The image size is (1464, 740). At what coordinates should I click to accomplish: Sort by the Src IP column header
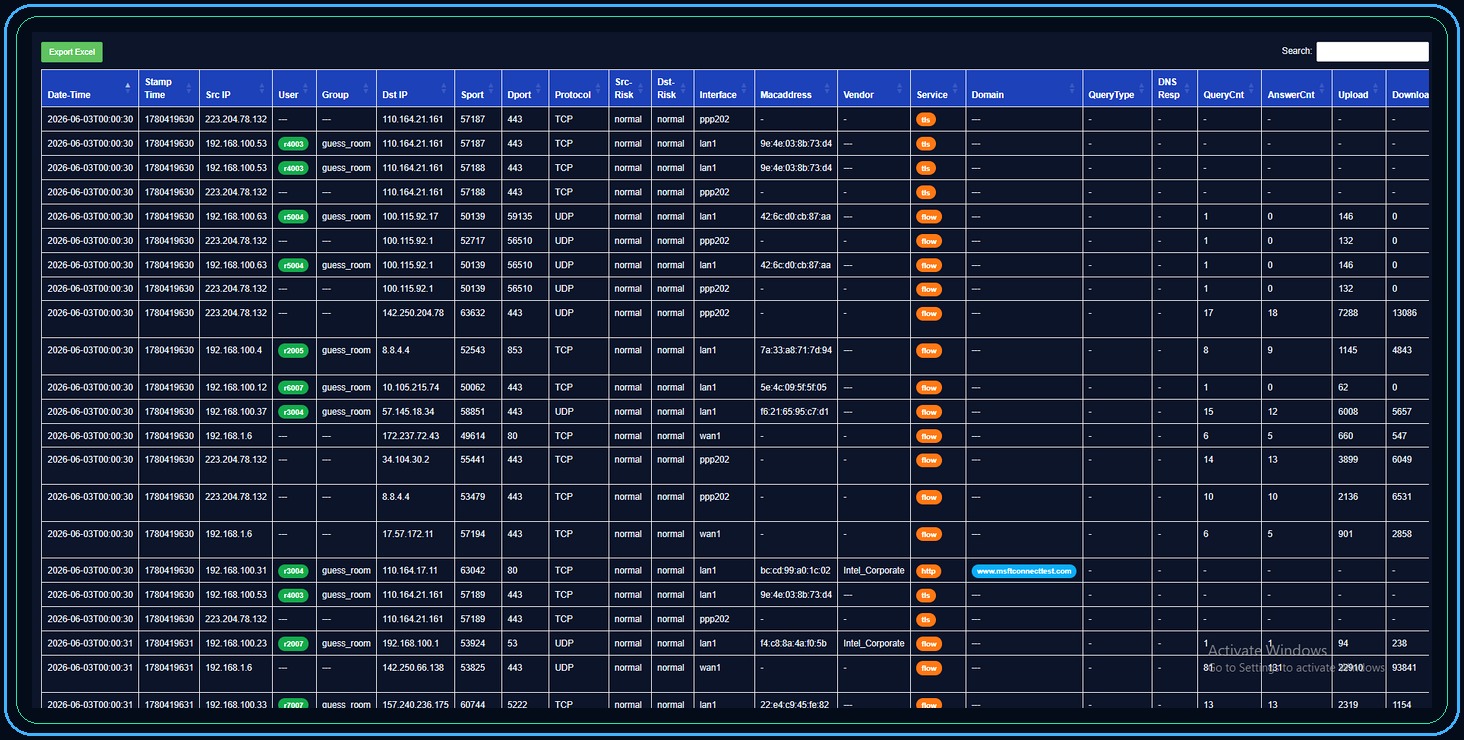pos(235,88)
